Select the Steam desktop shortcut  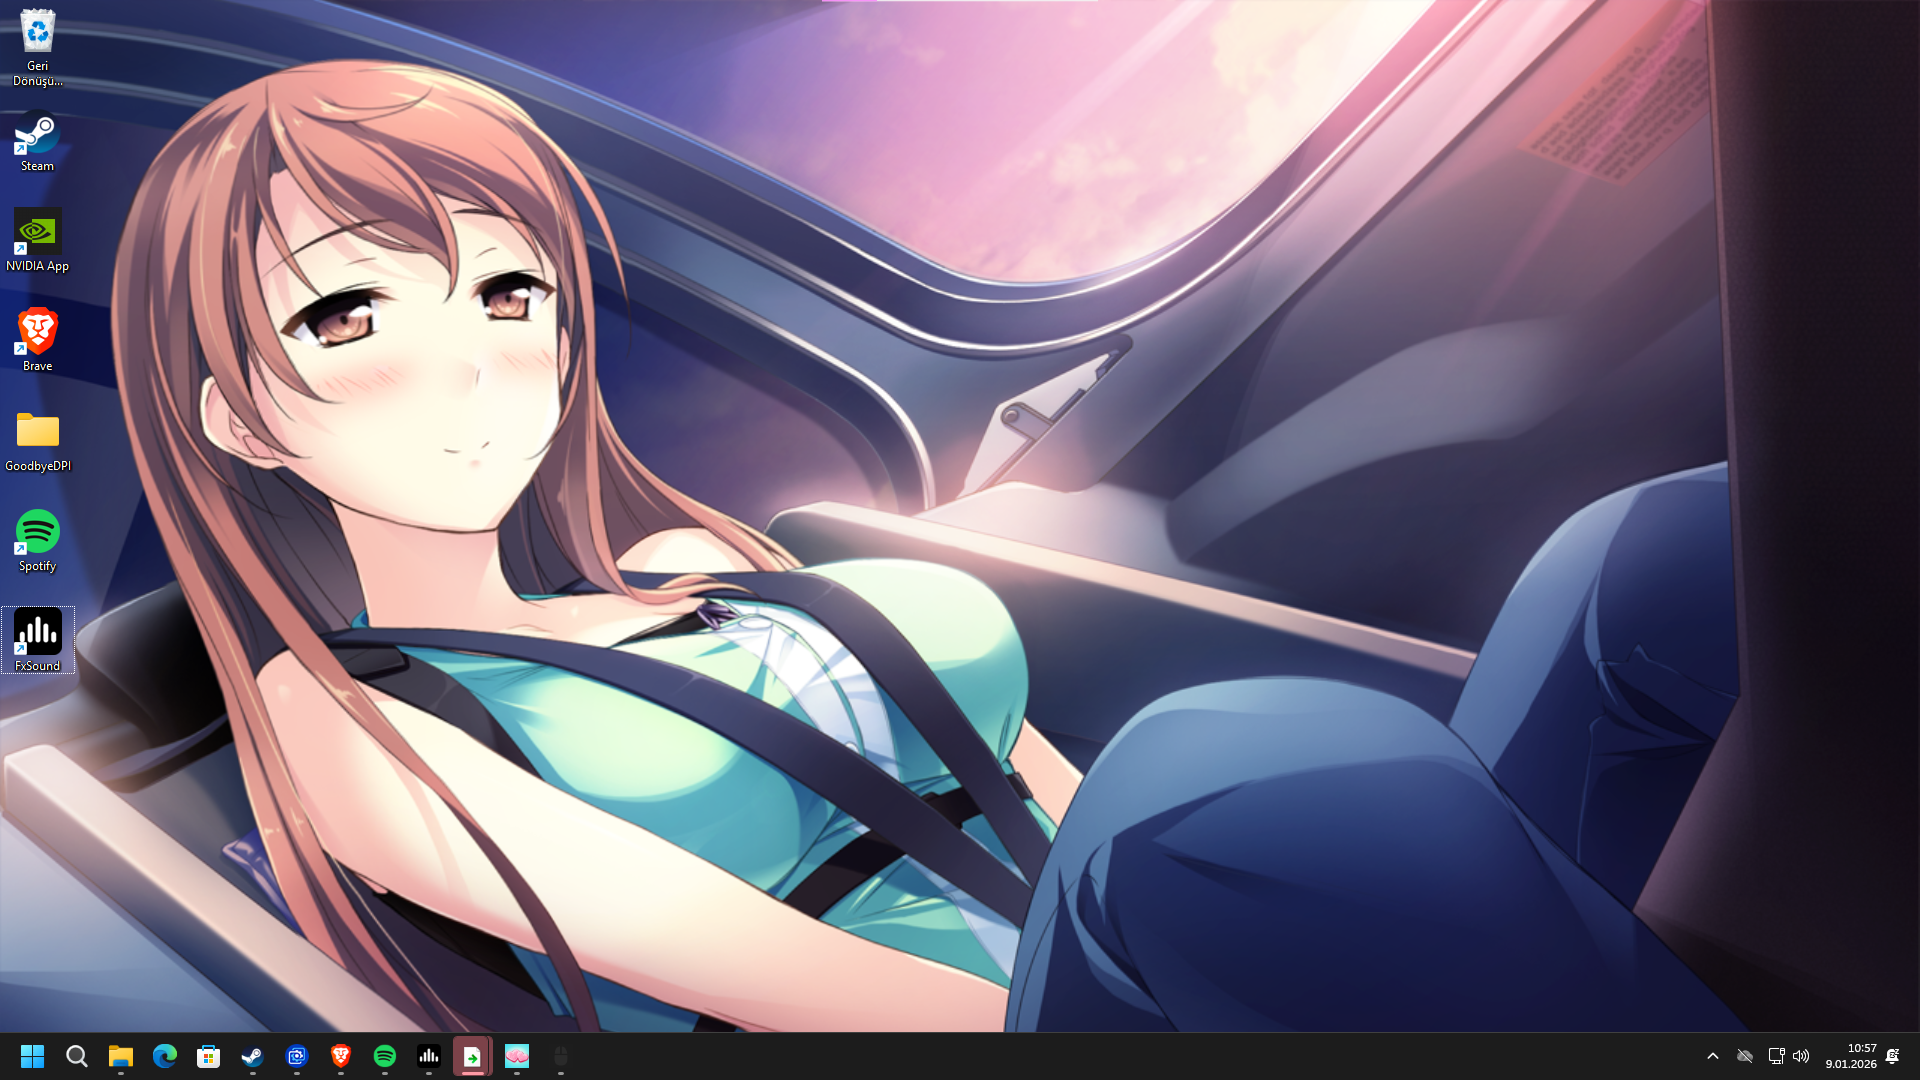pos(37,141)
